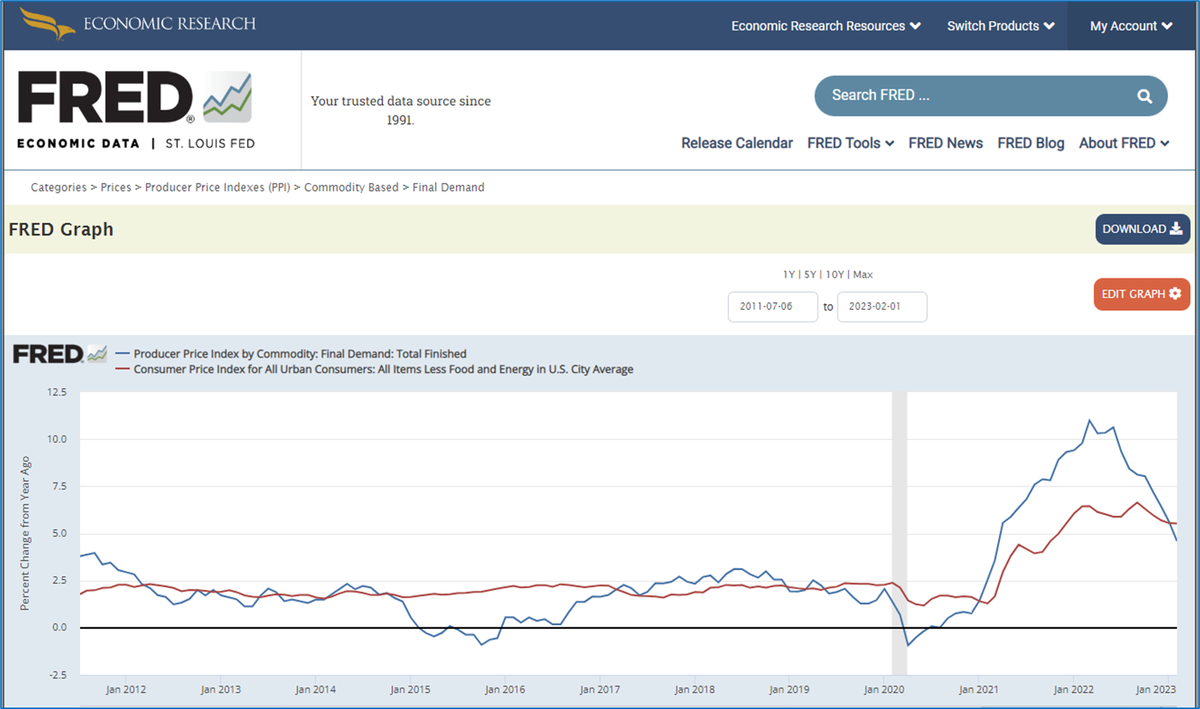1200x709 pixels.
Task: Click the search magnifier icon
Action: (x=1144, y=96)
